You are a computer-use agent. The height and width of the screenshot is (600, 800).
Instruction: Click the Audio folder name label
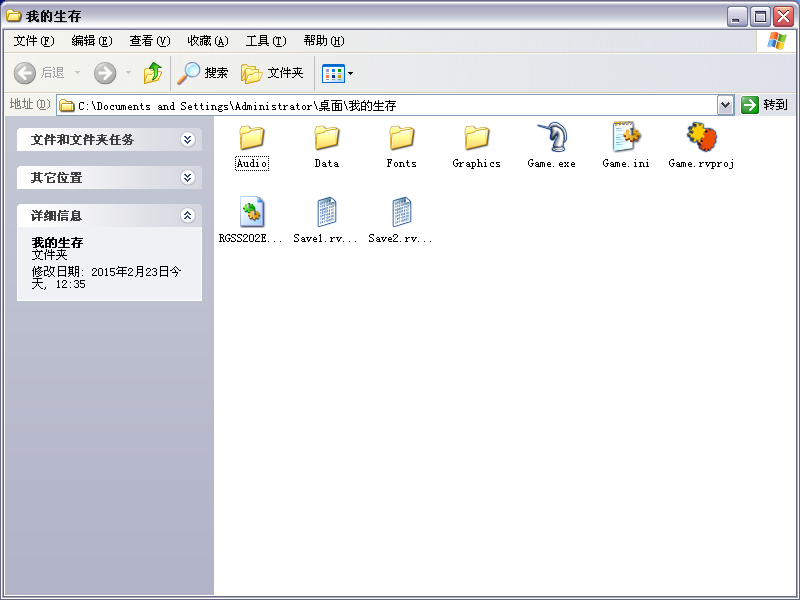pos(252,163)
